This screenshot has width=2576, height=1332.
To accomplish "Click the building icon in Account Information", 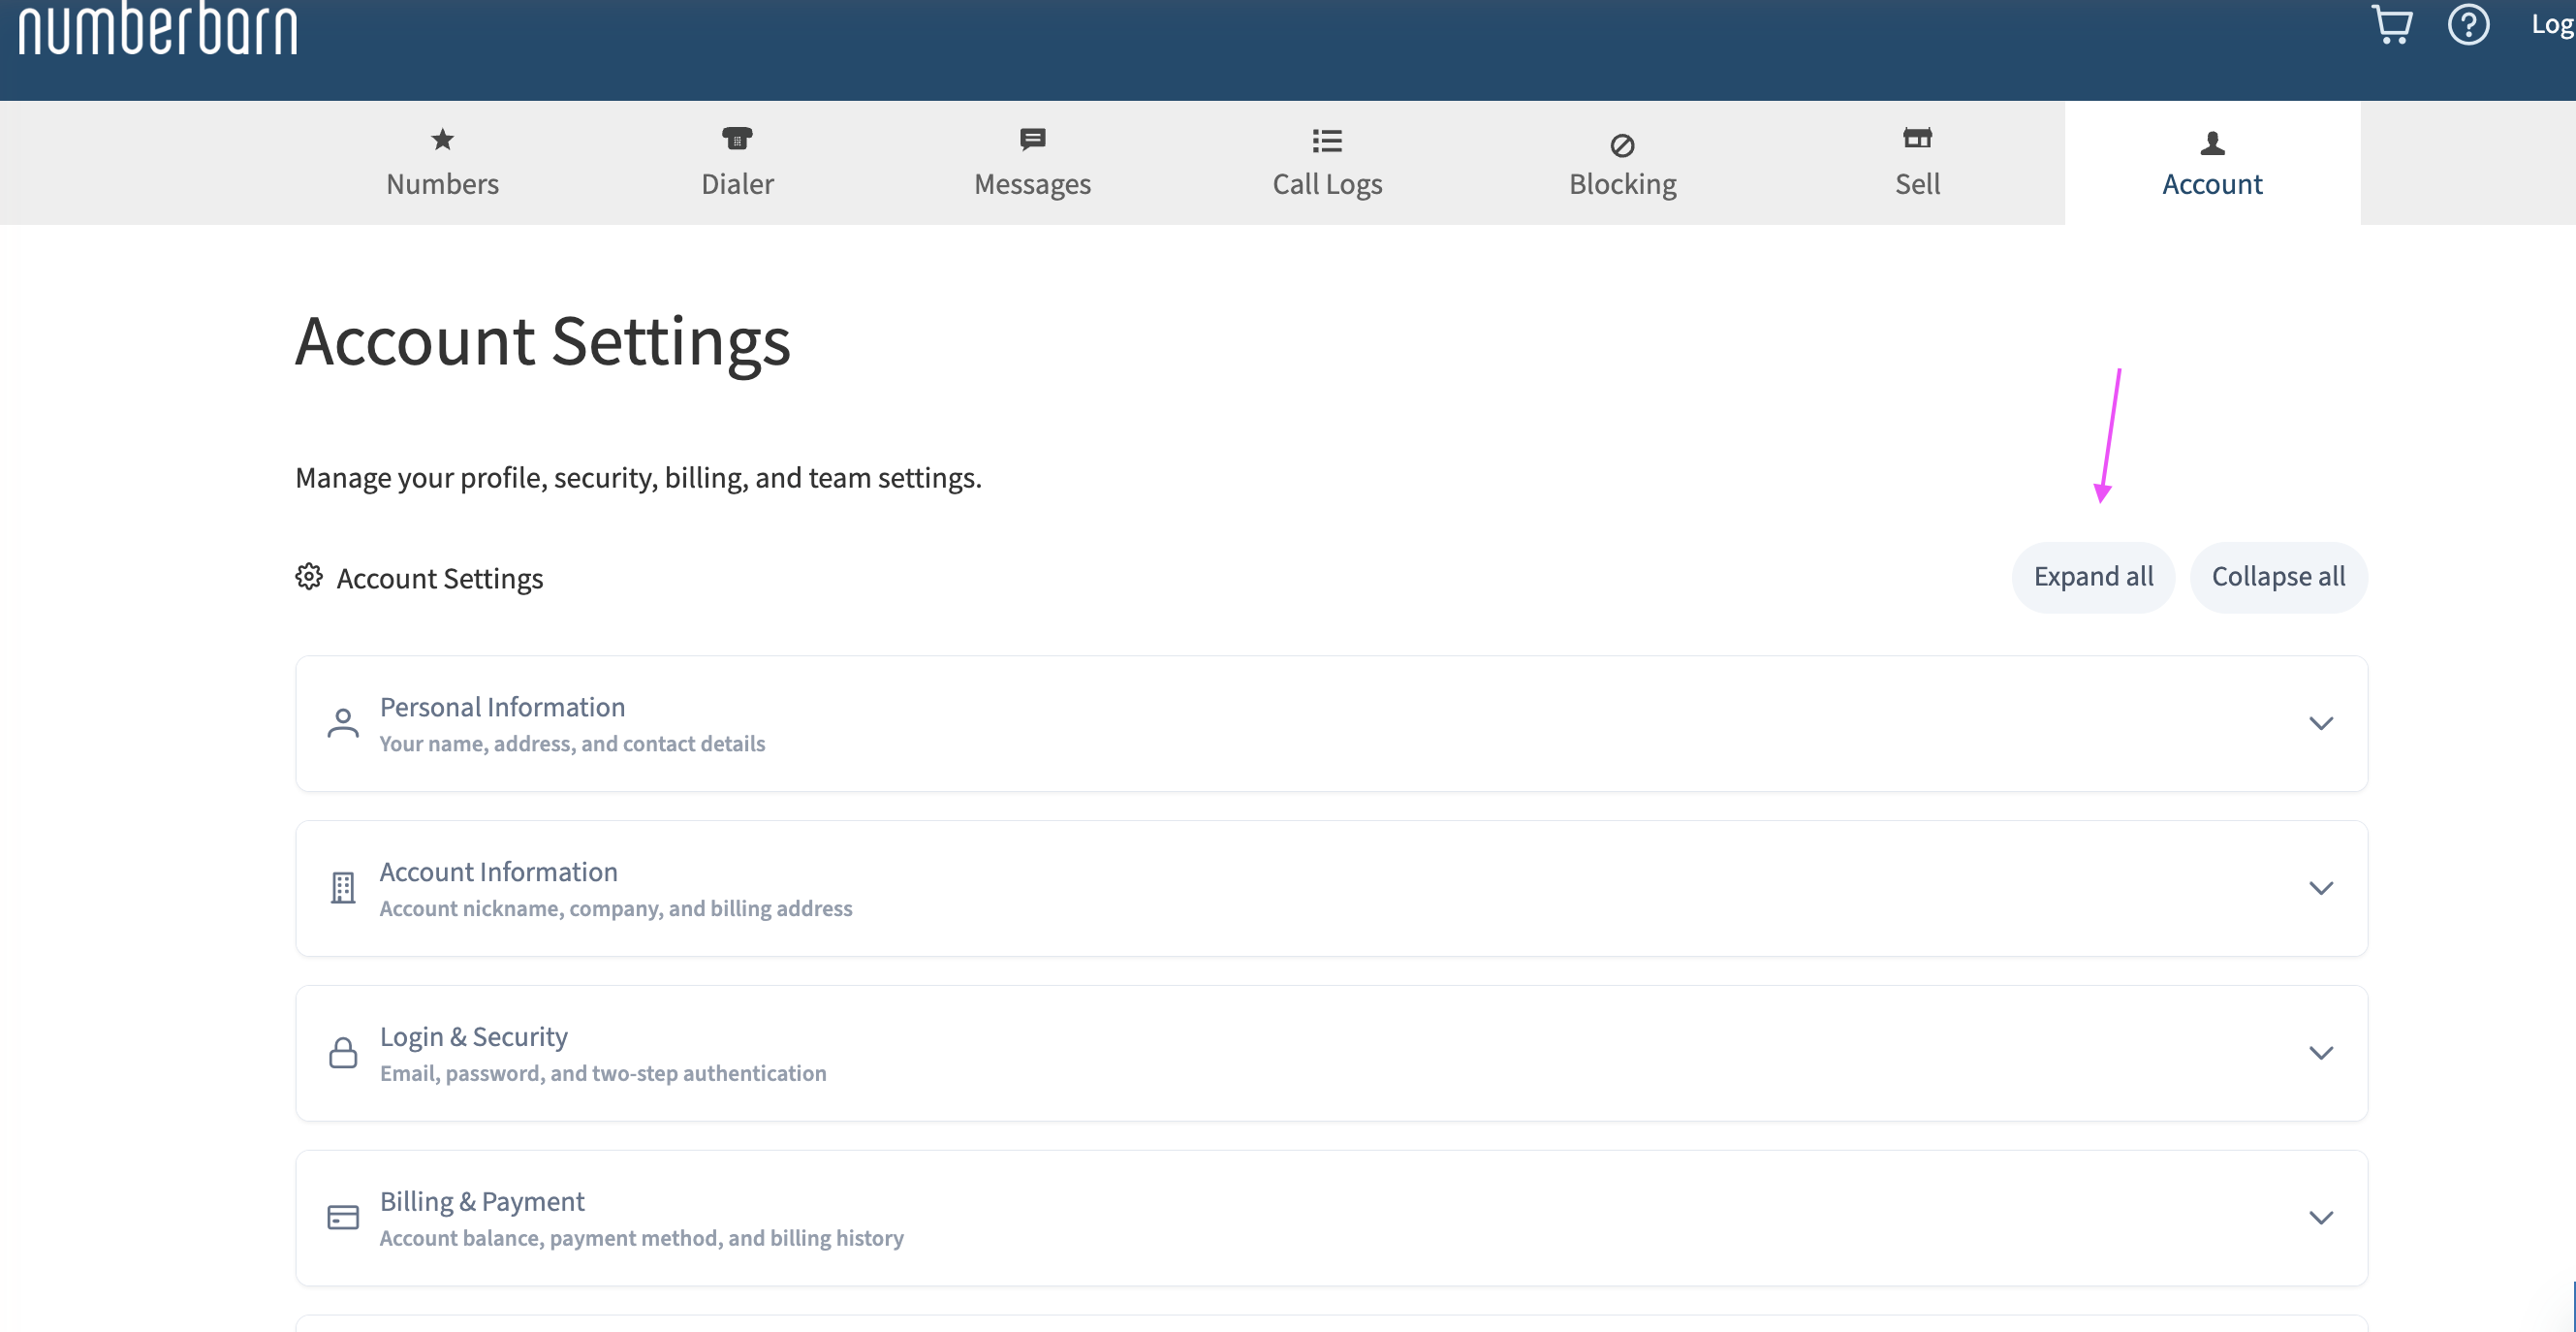I will pos(343,888).
